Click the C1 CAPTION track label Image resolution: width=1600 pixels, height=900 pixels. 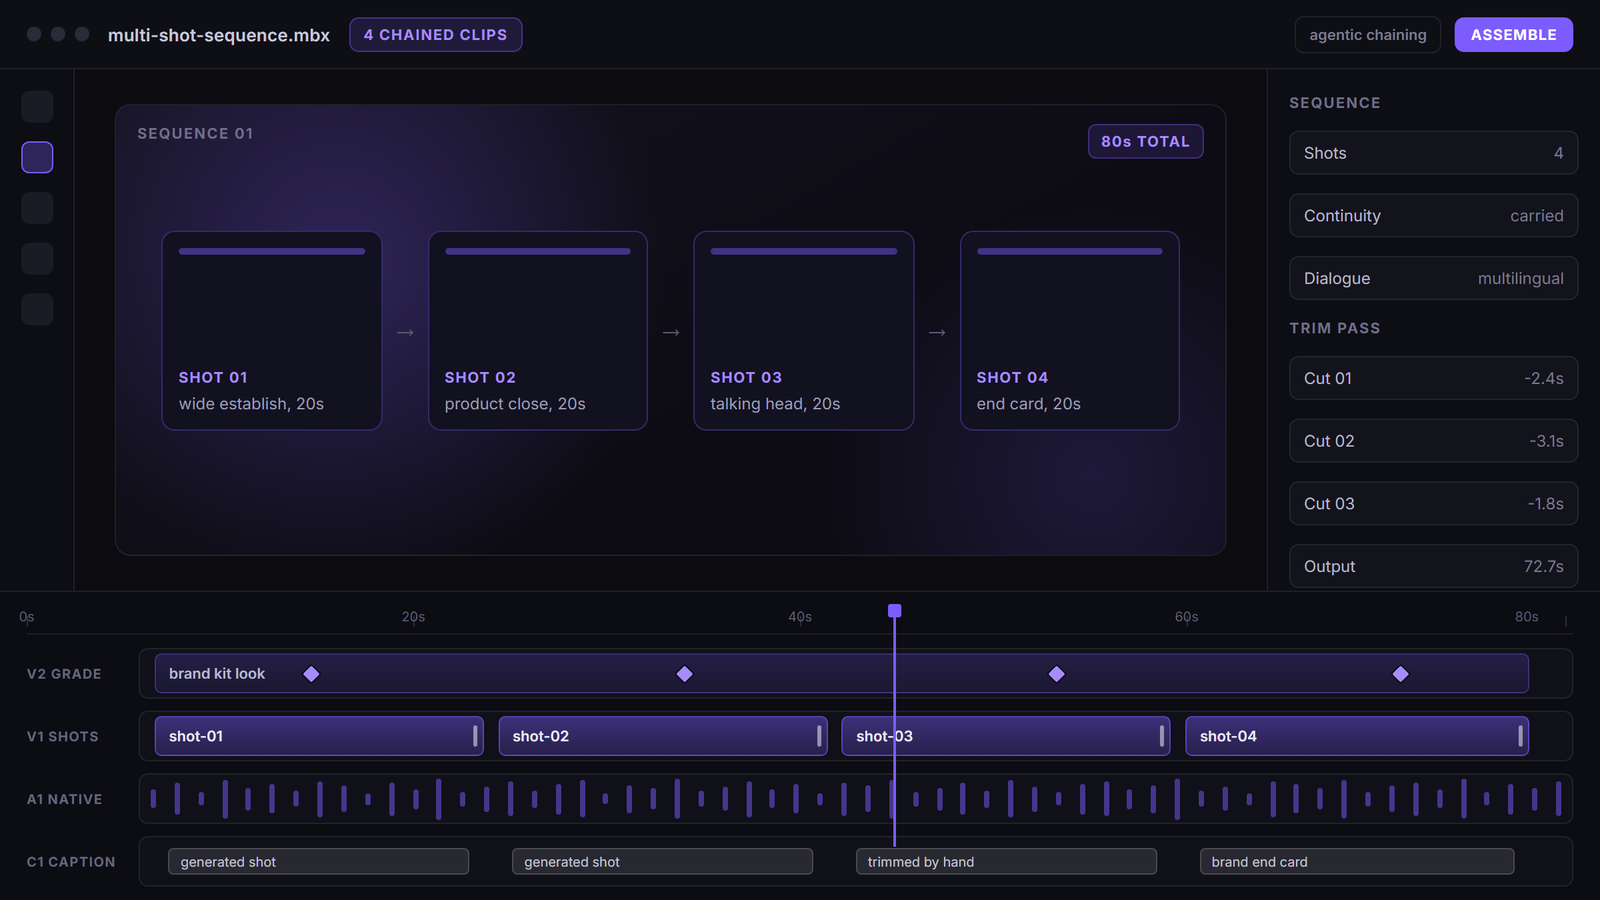tap(71, 862)
